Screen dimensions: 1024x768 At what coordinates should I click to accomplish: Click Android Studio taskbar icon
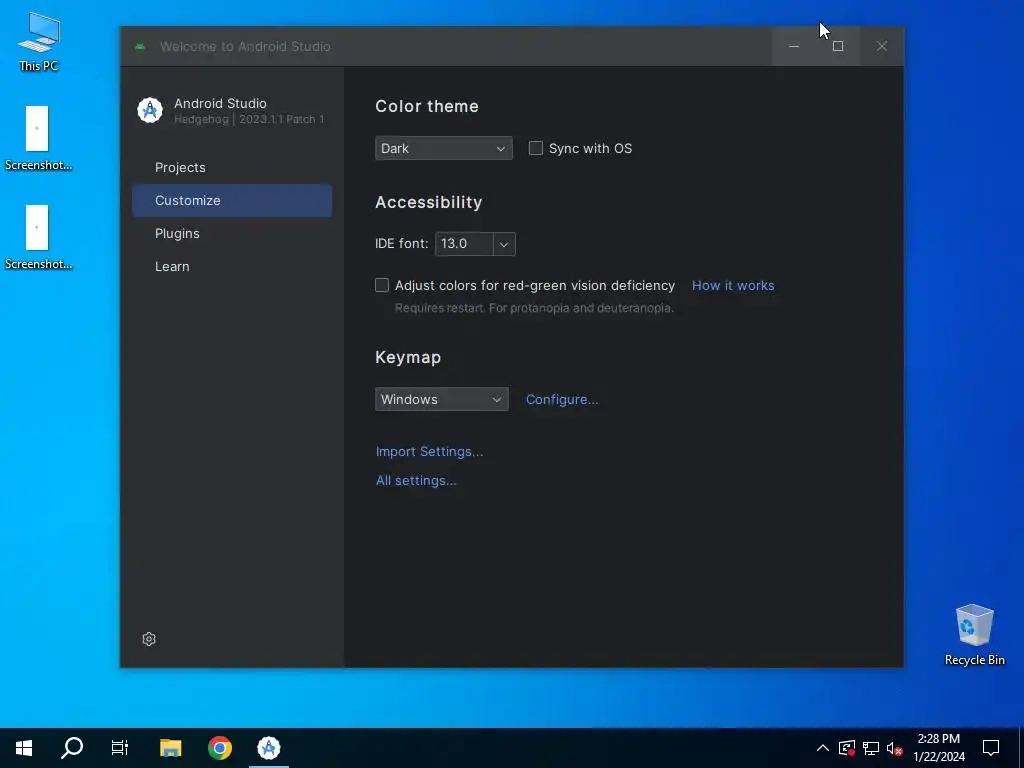[268, 748]
